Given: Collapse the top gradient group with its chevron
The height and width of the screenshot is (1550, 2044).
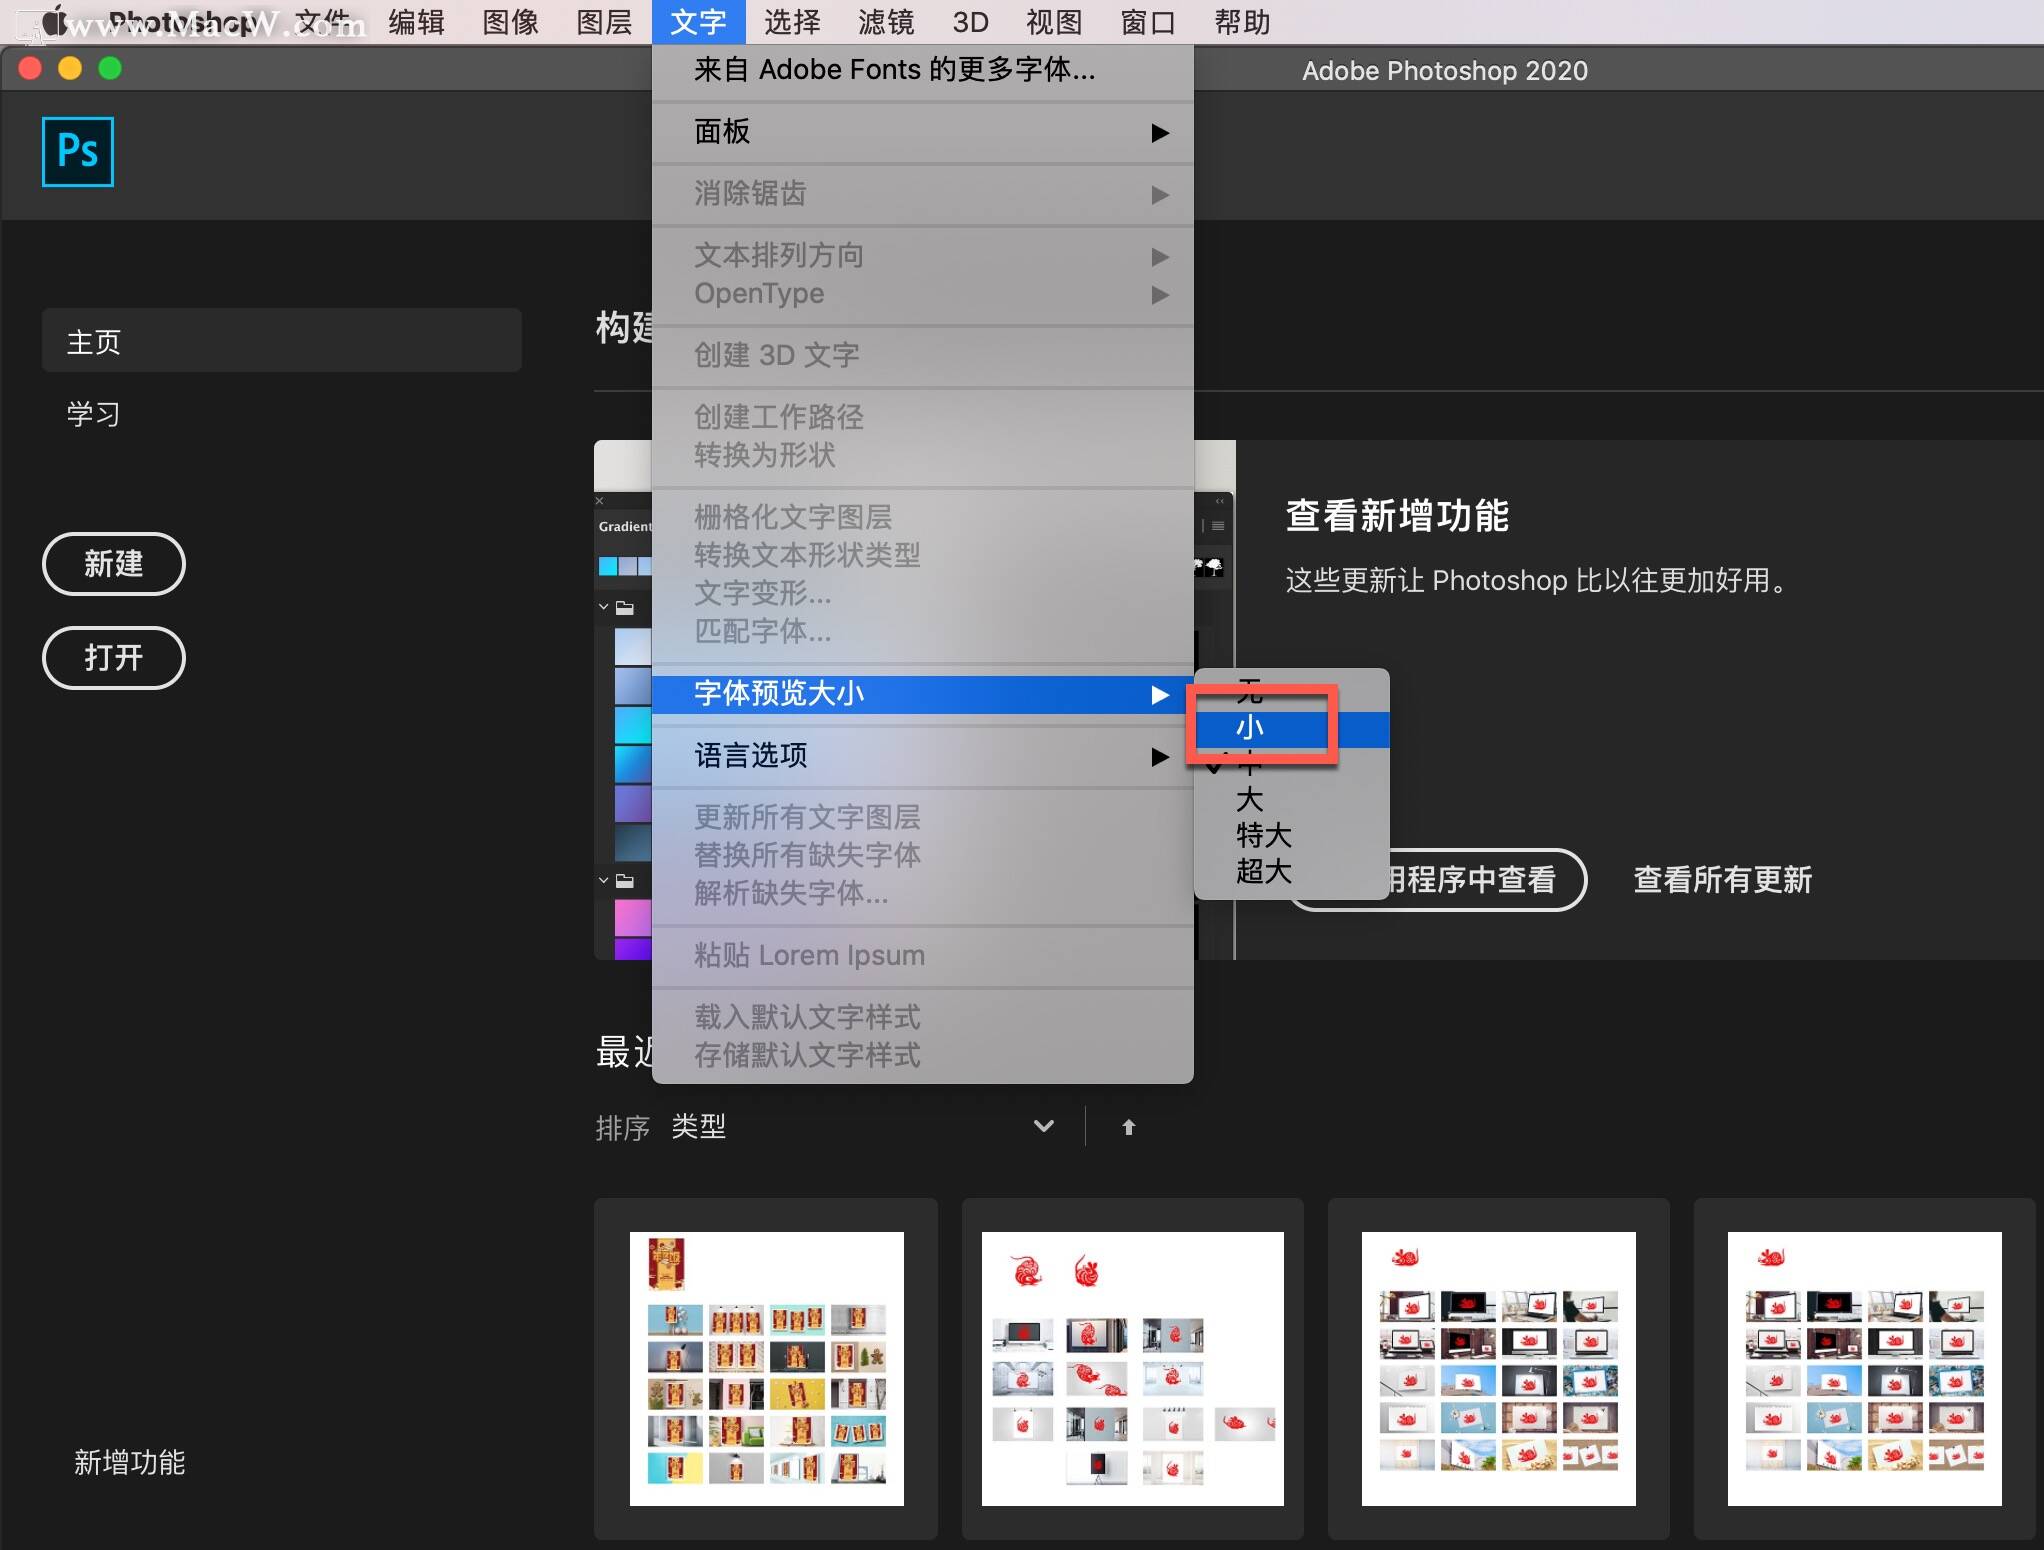Looking at the screenshot, I should tap(603, 608).
